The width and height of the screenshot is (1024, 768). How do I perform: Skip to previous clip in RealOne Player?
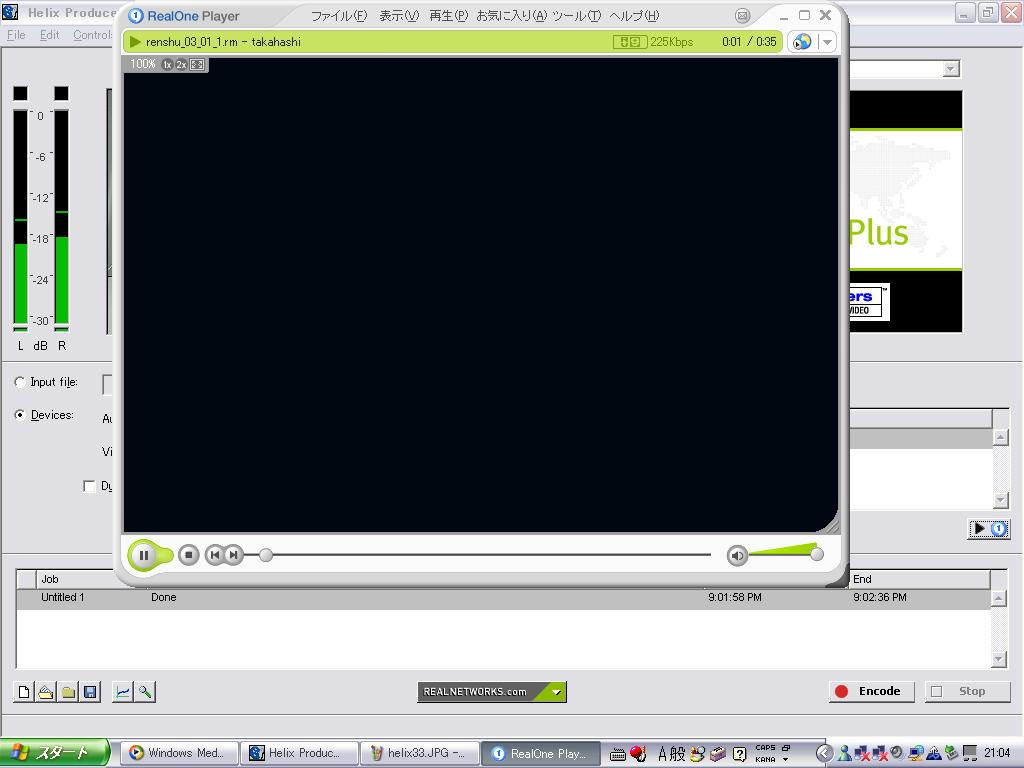214,555
